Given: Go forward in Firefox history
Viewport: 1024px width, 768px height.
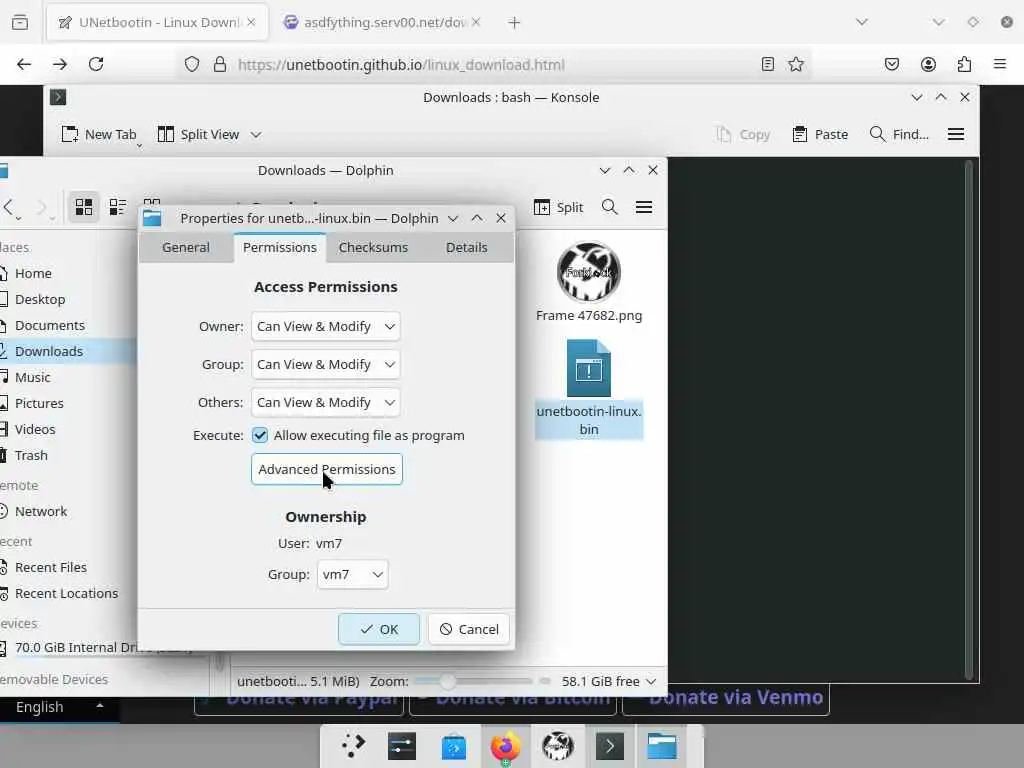Looking at the screenshot, I should (x=60, y=64).
